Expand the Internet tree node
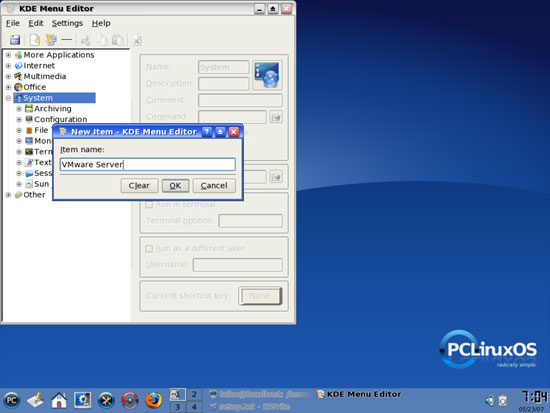 click(x=8, y=66)
